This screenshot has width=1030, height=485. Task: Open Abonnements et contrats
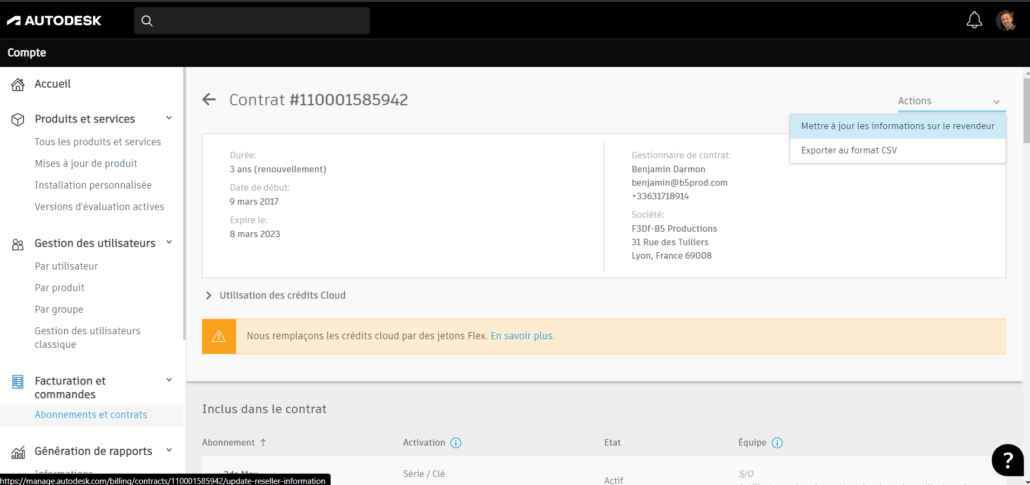coord(91,415)
